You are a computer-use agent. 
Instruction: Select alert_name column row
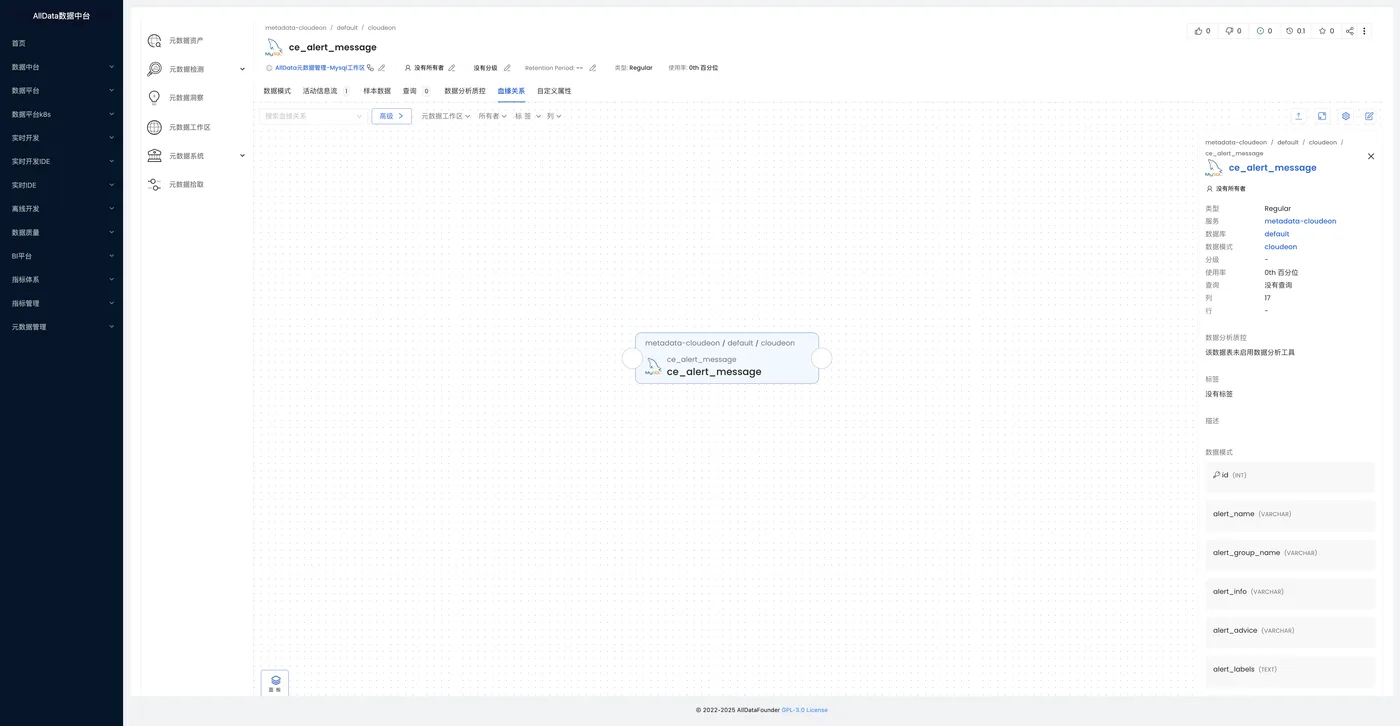[1290, 514]
